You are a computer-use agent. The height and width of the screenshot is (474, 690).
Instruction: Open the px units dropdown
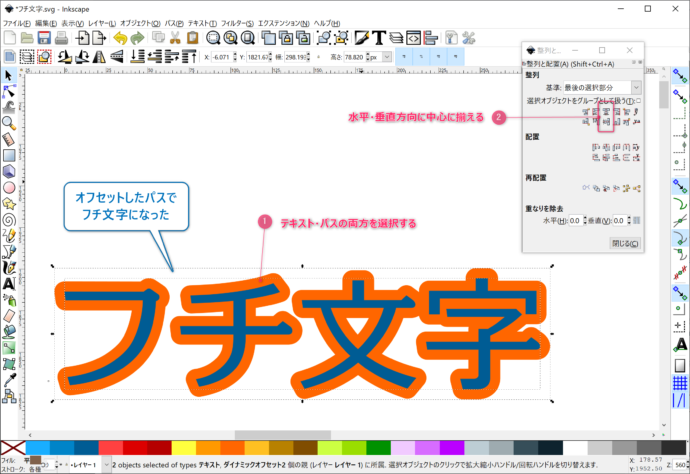(x=387, y=57)
